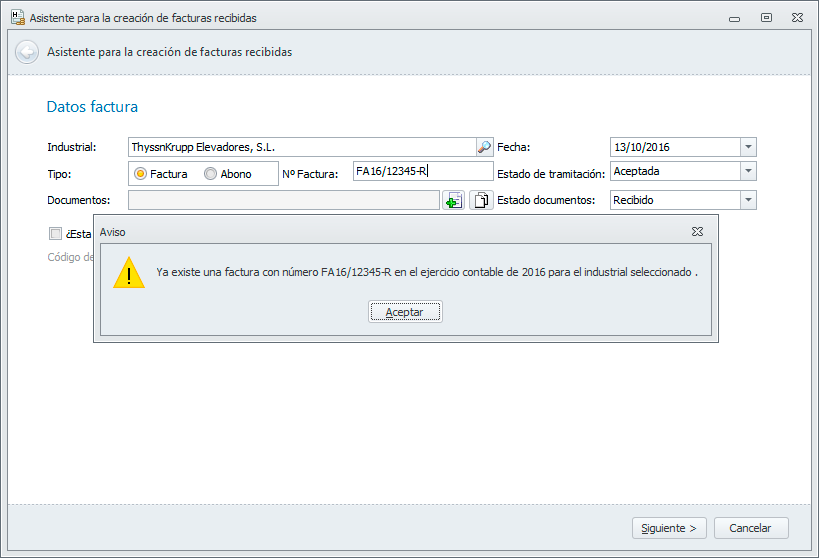
Task: Minimize the wizard window
Action: [x=734, y=18]
